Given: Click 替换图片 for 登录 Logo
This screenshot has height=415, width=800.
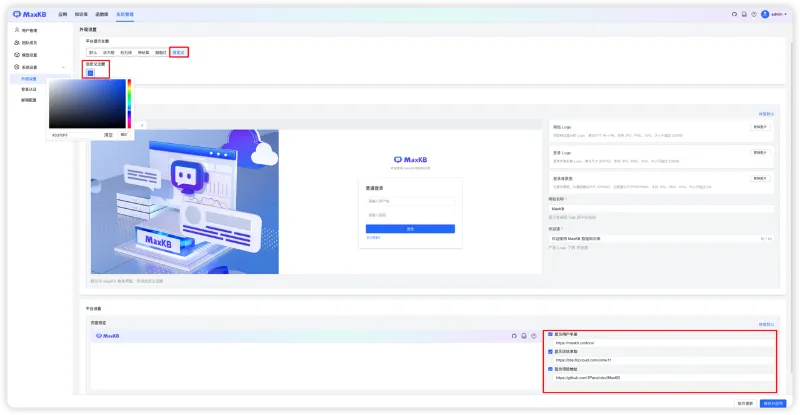Looking at the screenshot, I should pyautogui.click(x=760, y=152).
